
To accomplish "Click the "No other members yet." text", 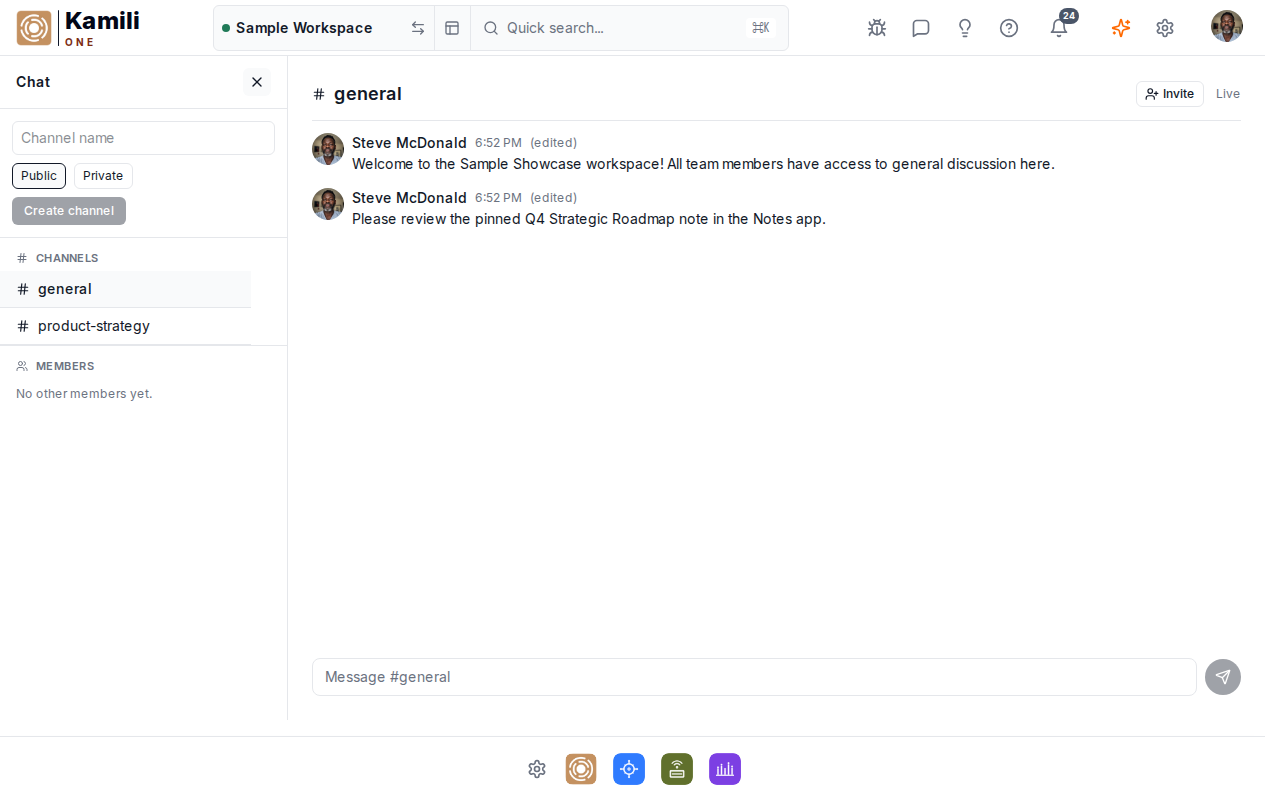I will [x=84, y=394].
